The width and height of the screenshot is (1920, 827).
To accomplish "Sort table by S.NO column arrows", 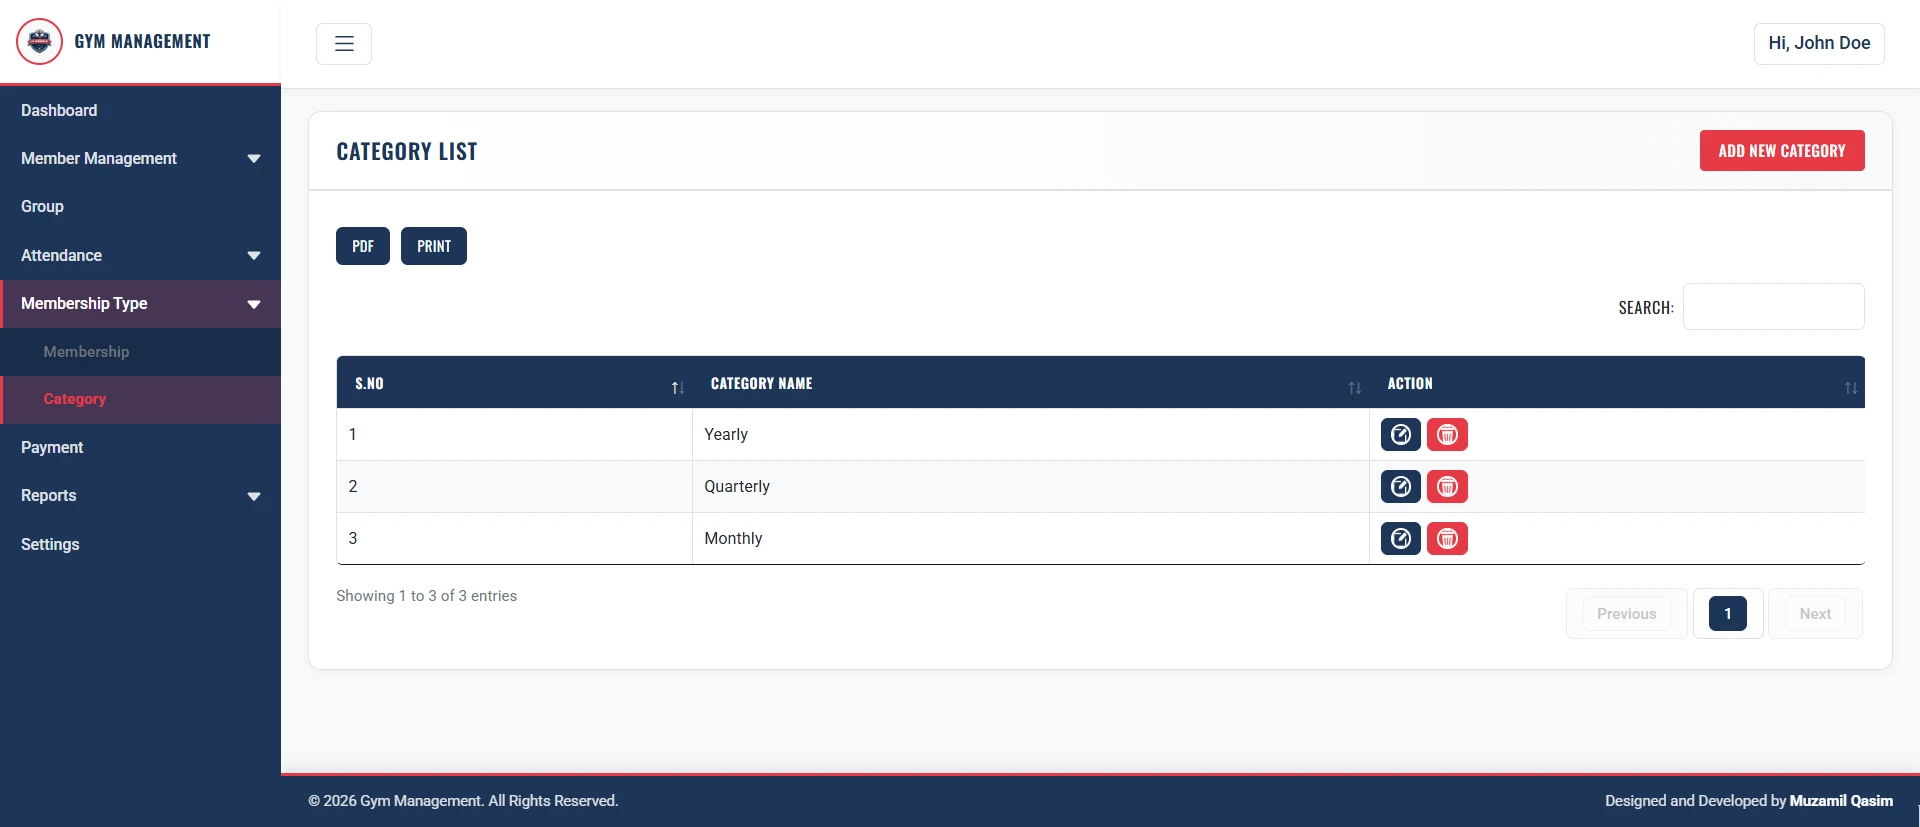I will (677, 388).
